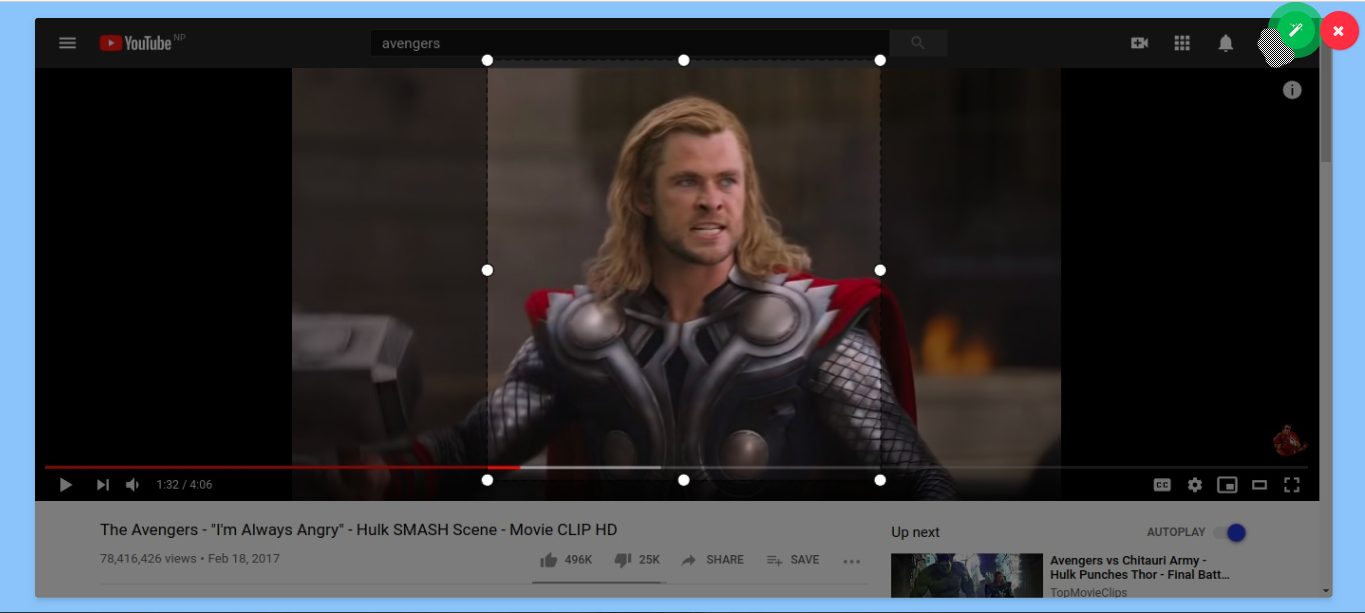Open the Avengers vs Chitauri Army thumbnail

pos(967,576)
